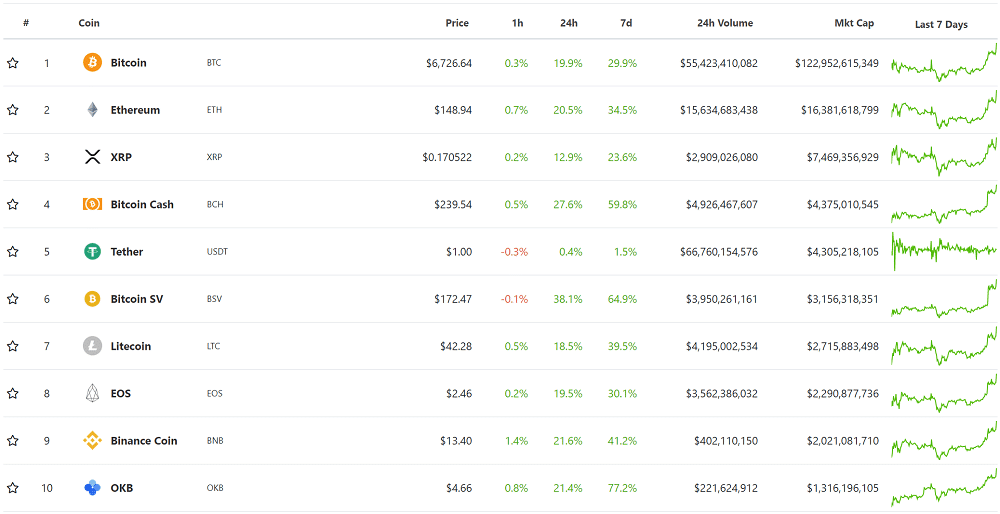
Task: Click Tether's red -0.3% 1h change
Action: click(515, 252)
